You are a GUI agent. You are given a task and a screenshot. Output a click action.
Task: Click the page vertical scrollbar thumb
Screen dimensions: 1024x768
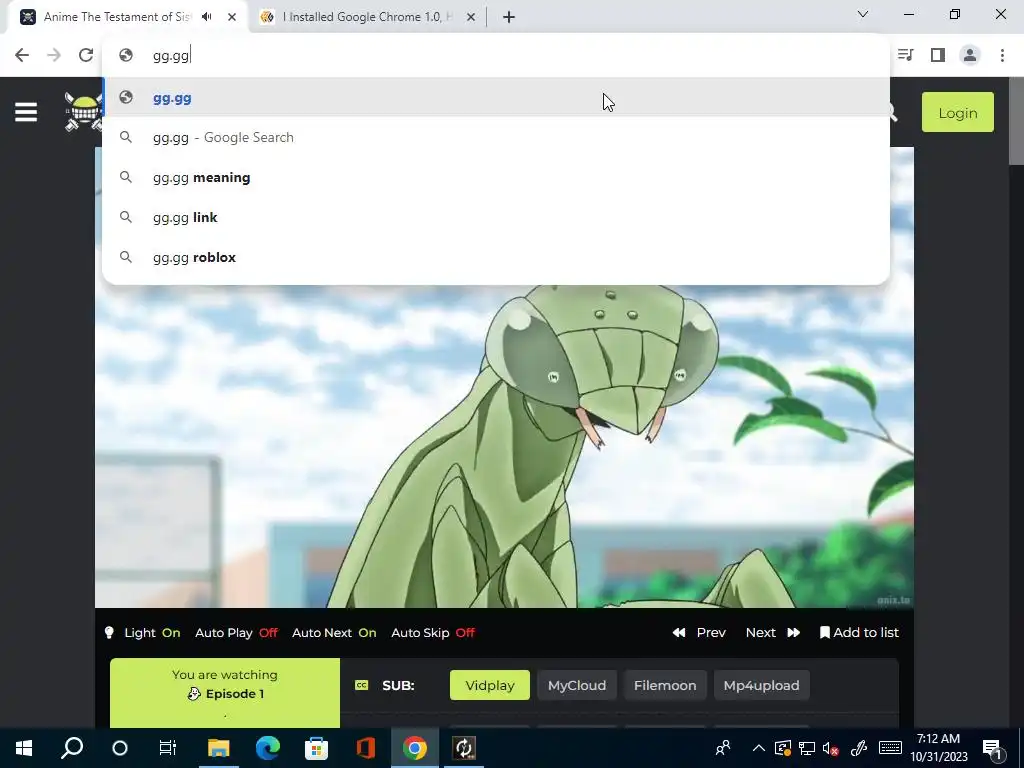tap(1016, 121)
